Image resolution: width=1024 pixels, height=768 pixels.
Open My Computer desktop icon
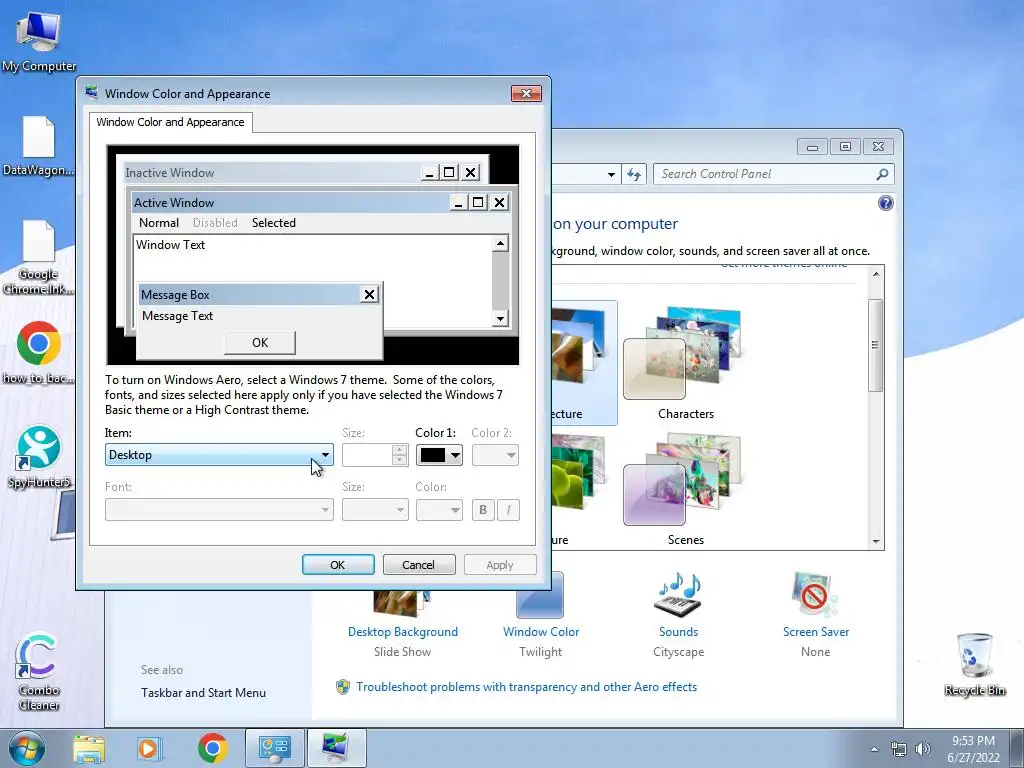(x=39, y=41)
